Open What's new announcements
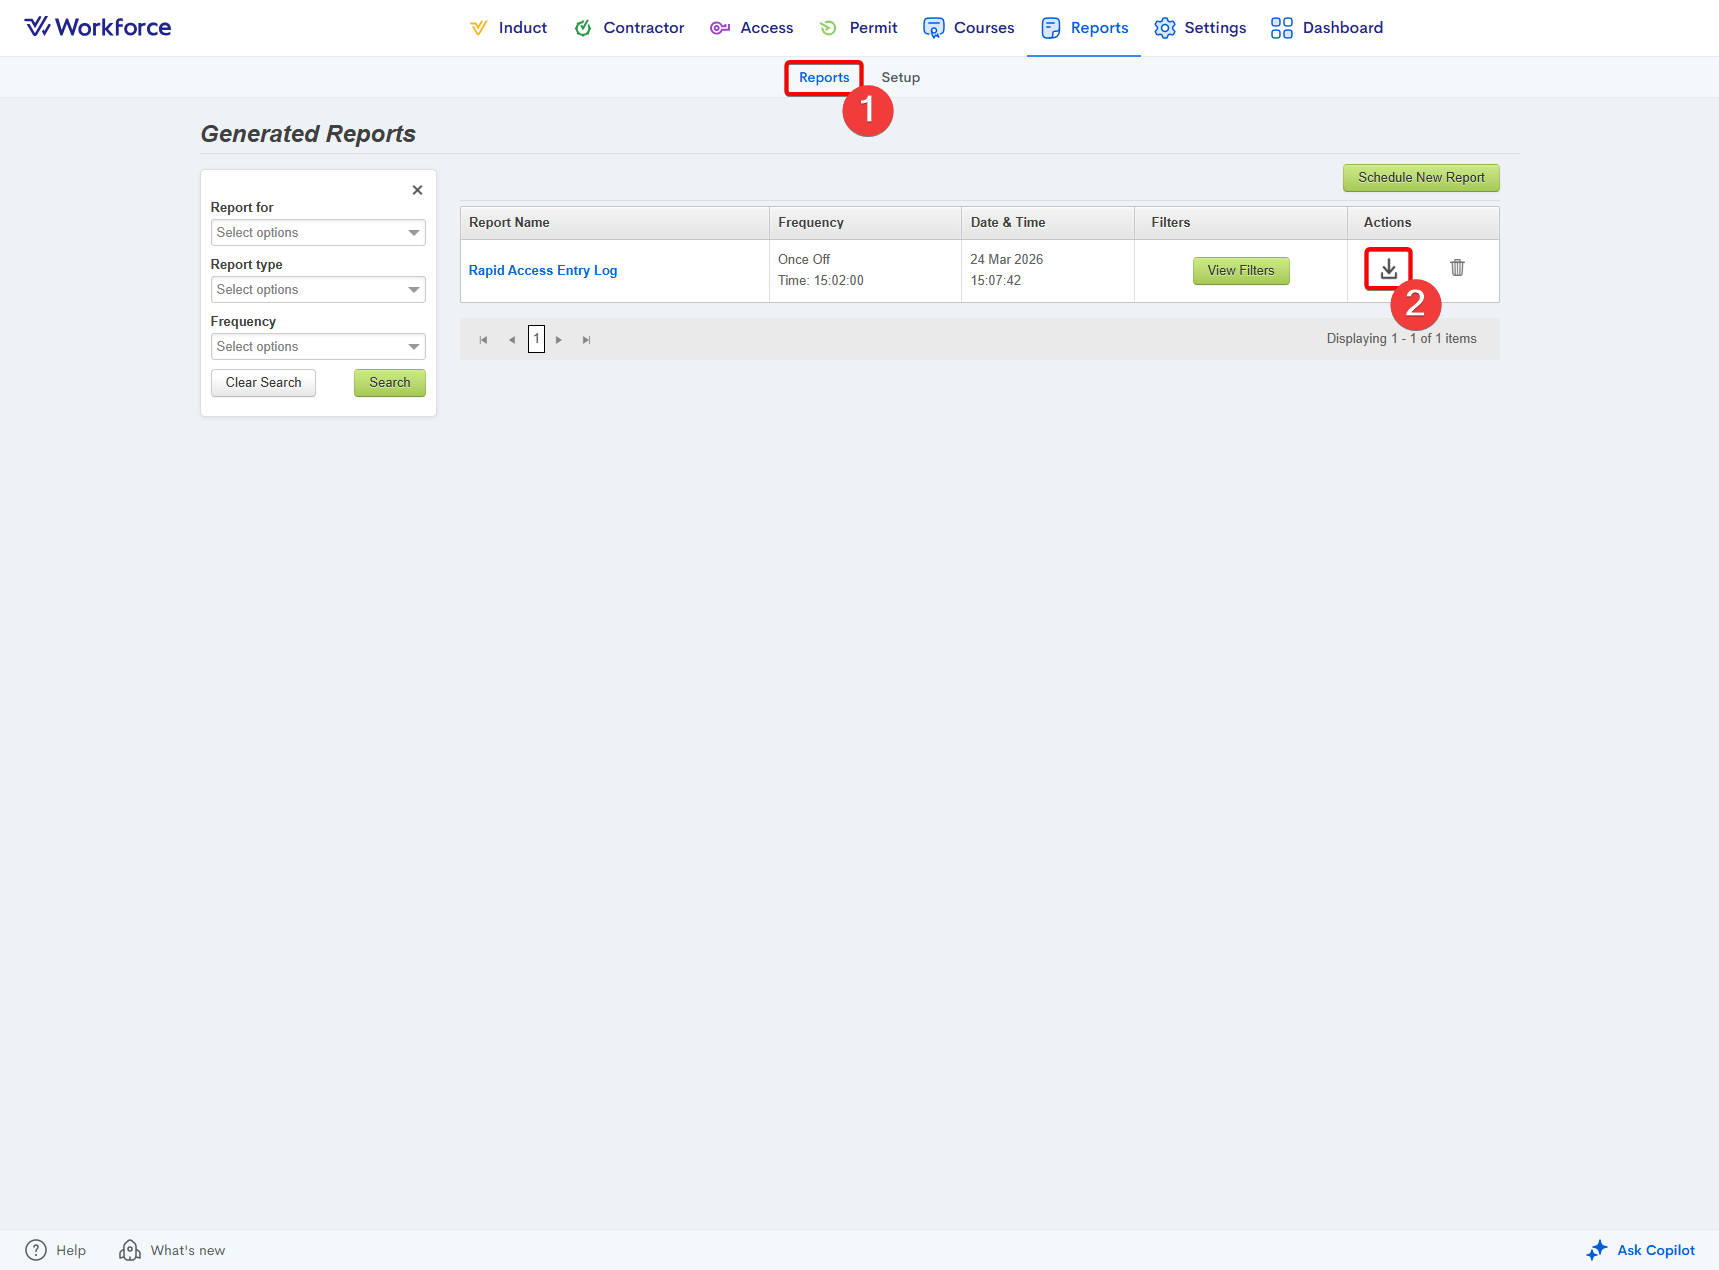Screen dimensions: 1719x1270 (172, 1250)
